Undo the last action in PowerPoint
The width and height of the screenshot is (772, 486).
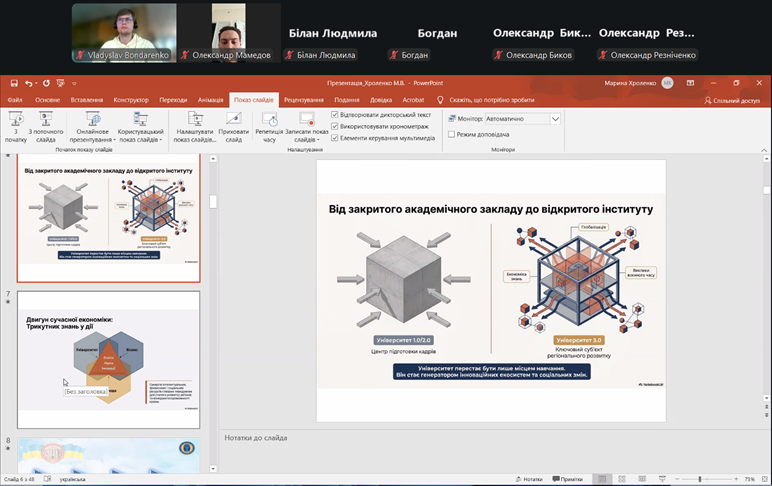pyautogui.click(x=29, y=83)
